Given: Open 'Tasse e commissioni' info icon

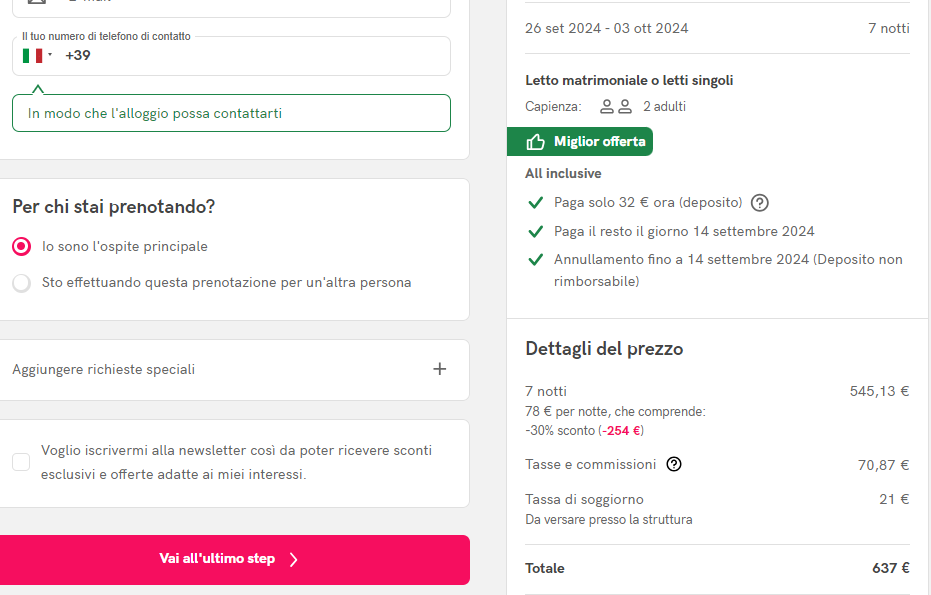Looking at the screenshot, I should (674, 464).
